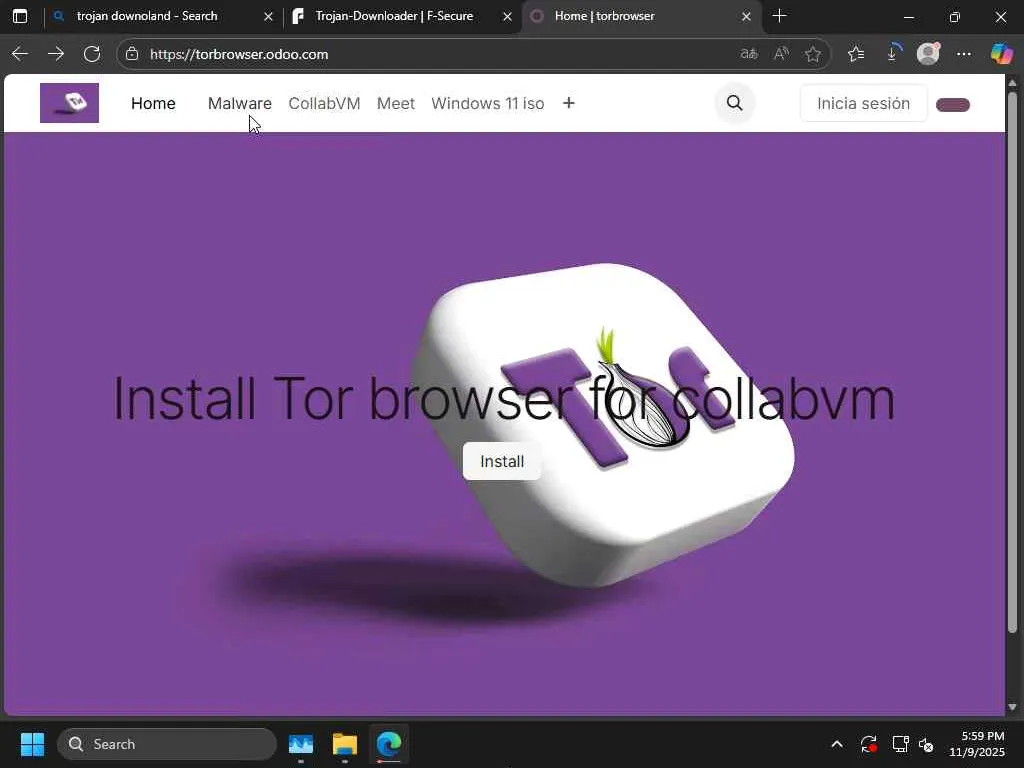Close the Home torbrowser tab
This screenshot has width=1024, height=768.
pyautogui.click(x=746, y=16)
